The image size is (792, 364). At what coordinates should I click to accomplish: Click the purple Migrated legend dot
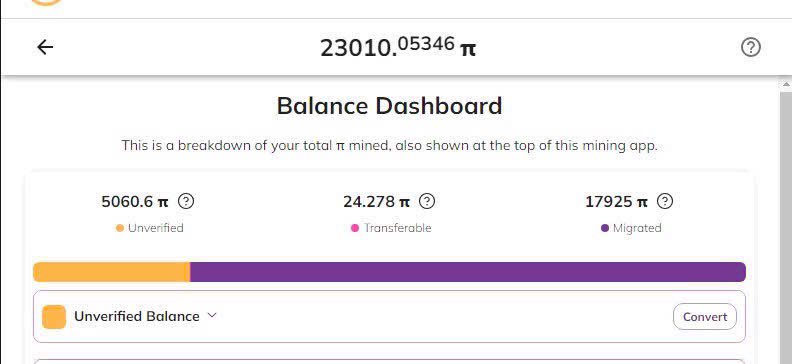(605, 228)
